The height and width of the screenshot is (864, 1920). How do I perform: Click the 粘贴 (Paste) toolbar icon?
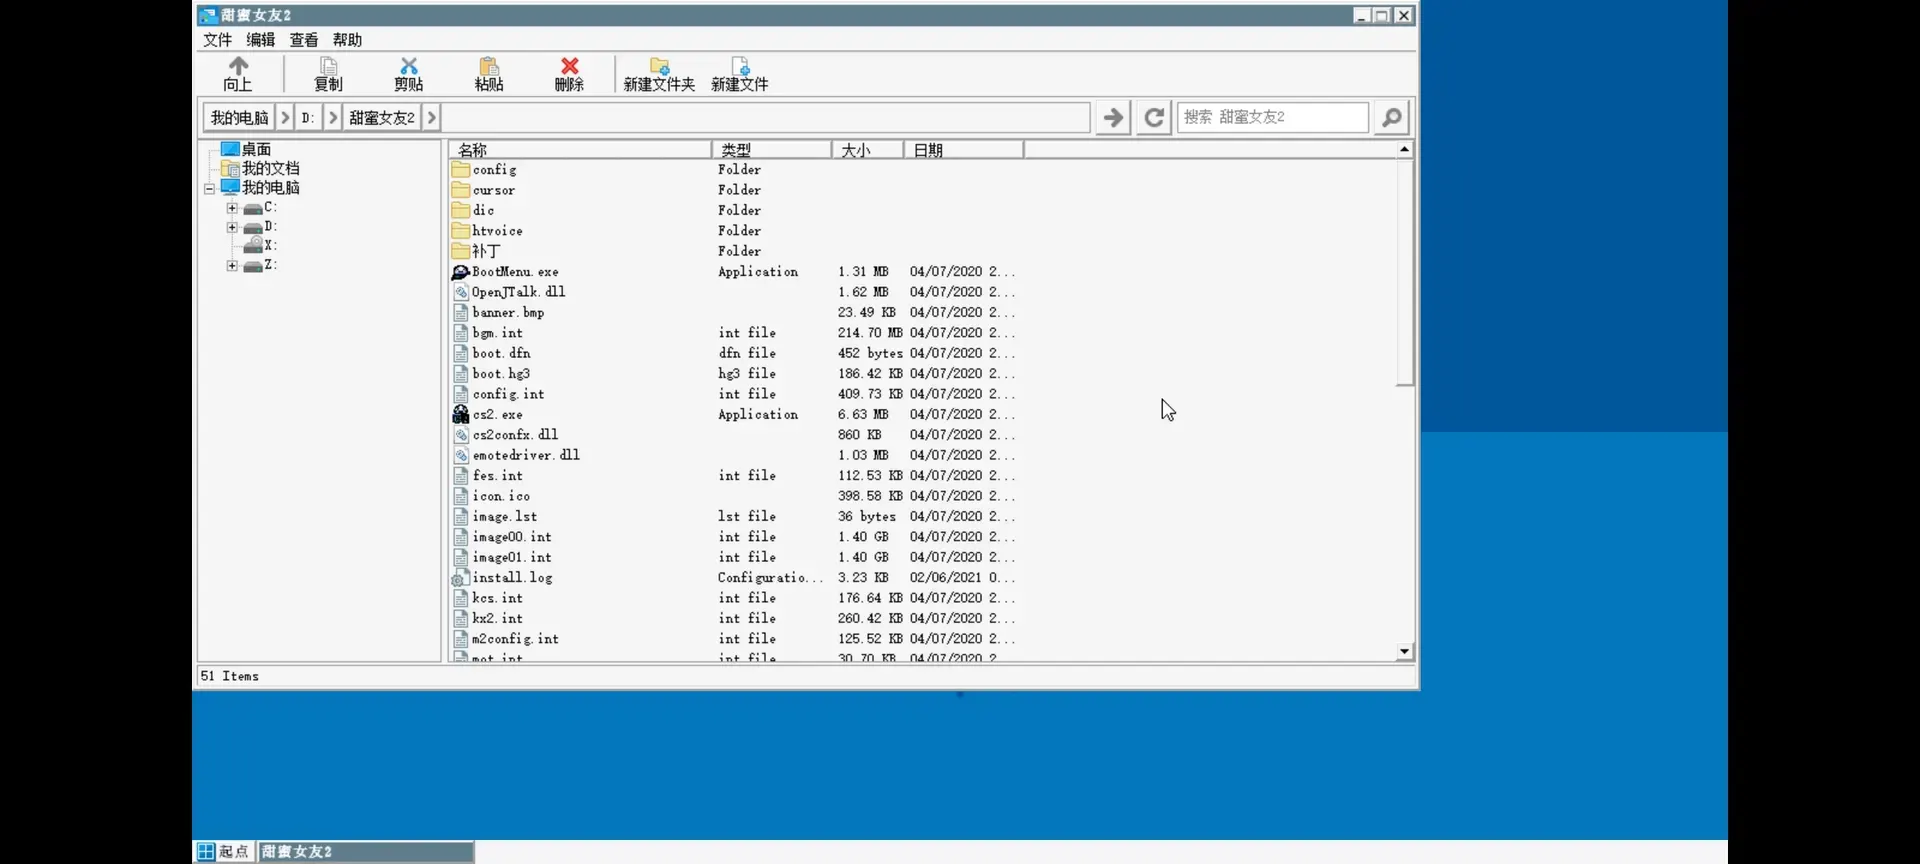click(489, 74)
